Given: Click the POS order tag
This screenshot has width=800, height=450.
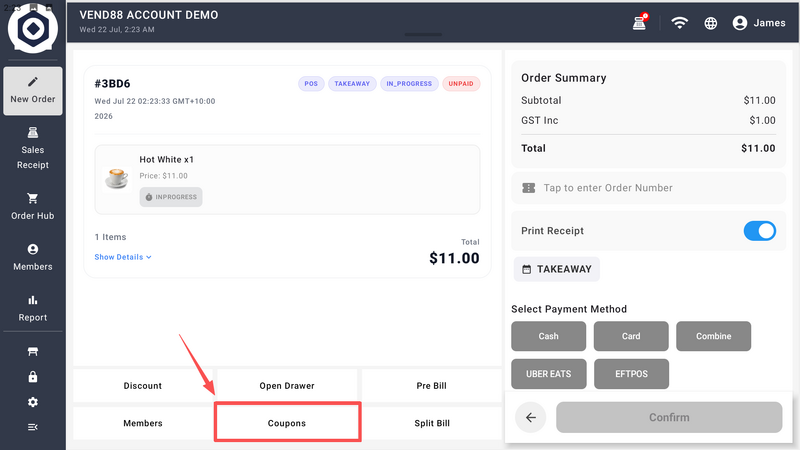Looking at the screenshot, I should click(x=311, y=84).
